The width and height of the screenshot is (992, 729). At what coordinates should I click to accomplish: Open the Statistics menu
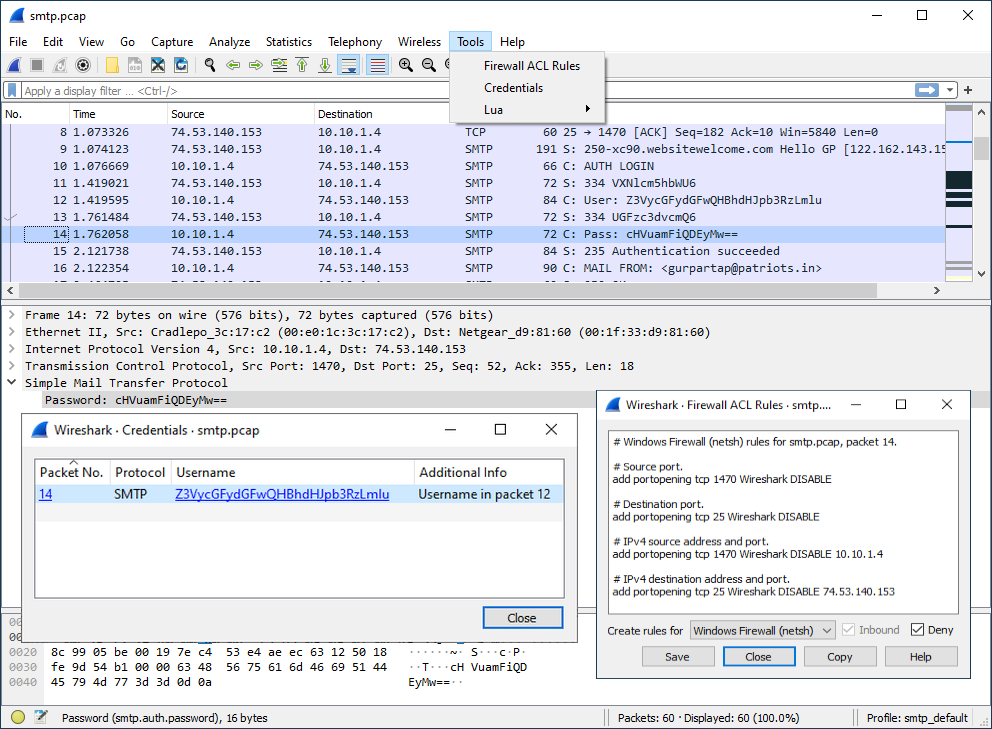[288, 42]
